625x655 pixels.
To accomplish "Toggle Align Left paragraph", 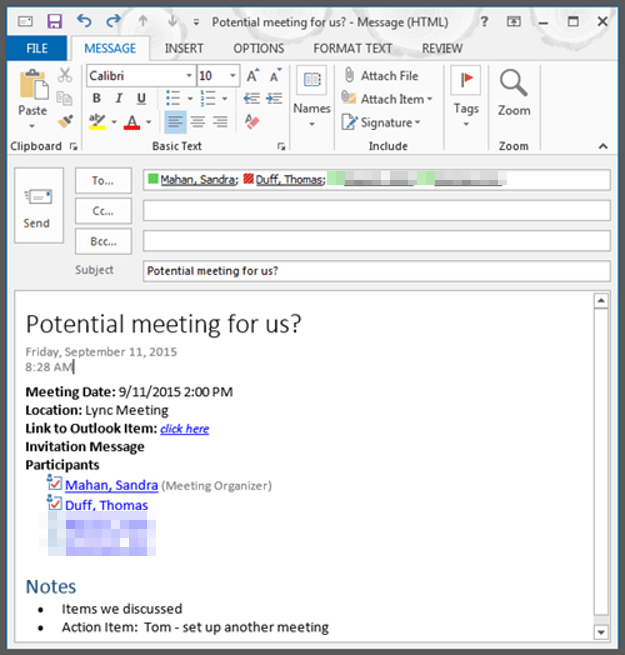I will click(x=175, y=122).
